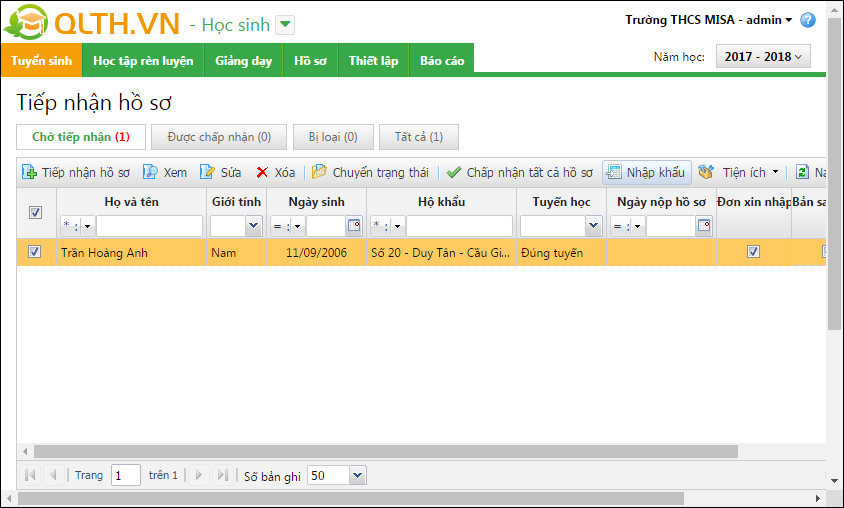The height and width of the screenshot is (508, 844).
Task: Open Họ và tên filter operator dropdown
Action: pyautogui.click(x=87, y=227)
